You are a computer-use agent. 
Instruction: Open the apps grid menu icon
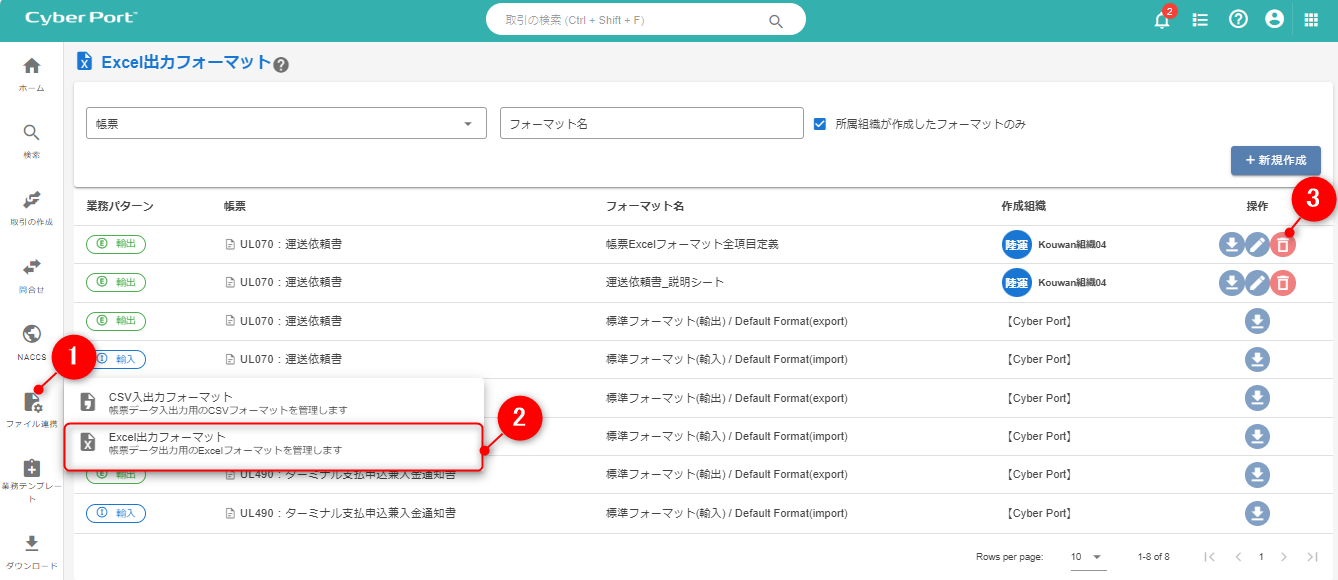(x=1311, y=19)
